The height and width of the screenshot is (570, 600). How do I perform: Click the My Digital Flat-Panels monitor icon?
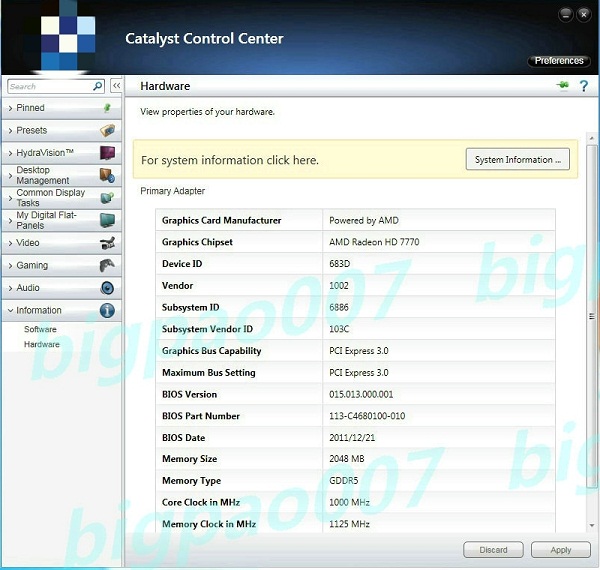pyautogui.click(x=108, y=220)
